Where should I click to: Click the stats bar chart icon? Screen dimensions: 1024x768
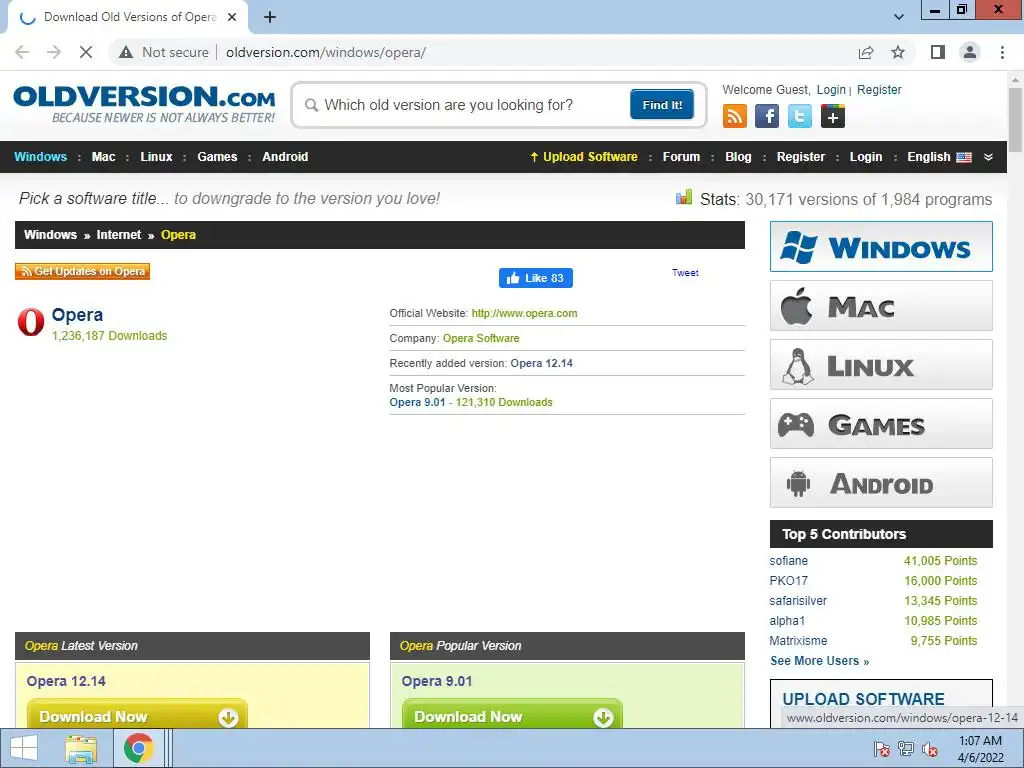point(684,197)
